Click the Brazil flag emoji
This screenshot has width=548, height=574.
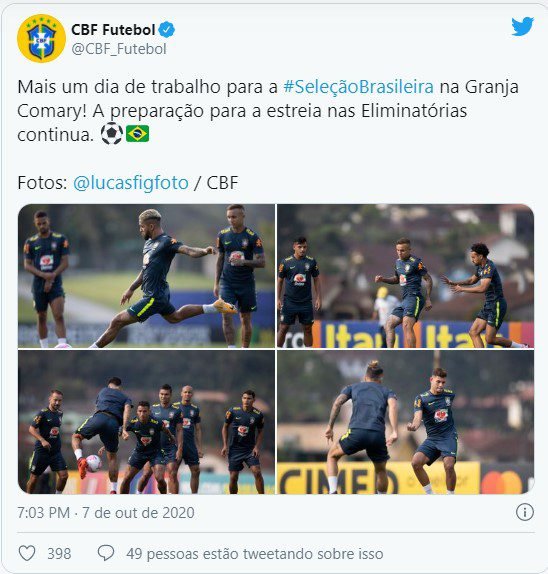(137, 134)
